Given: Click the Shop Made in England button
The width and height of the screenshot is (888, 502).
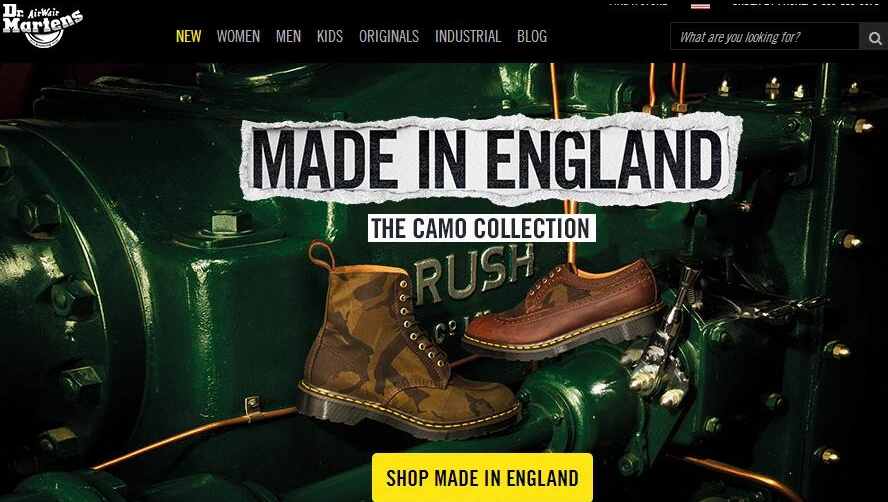Looking at the screenshot, I should pyautogui.click(x=483, y=477).
